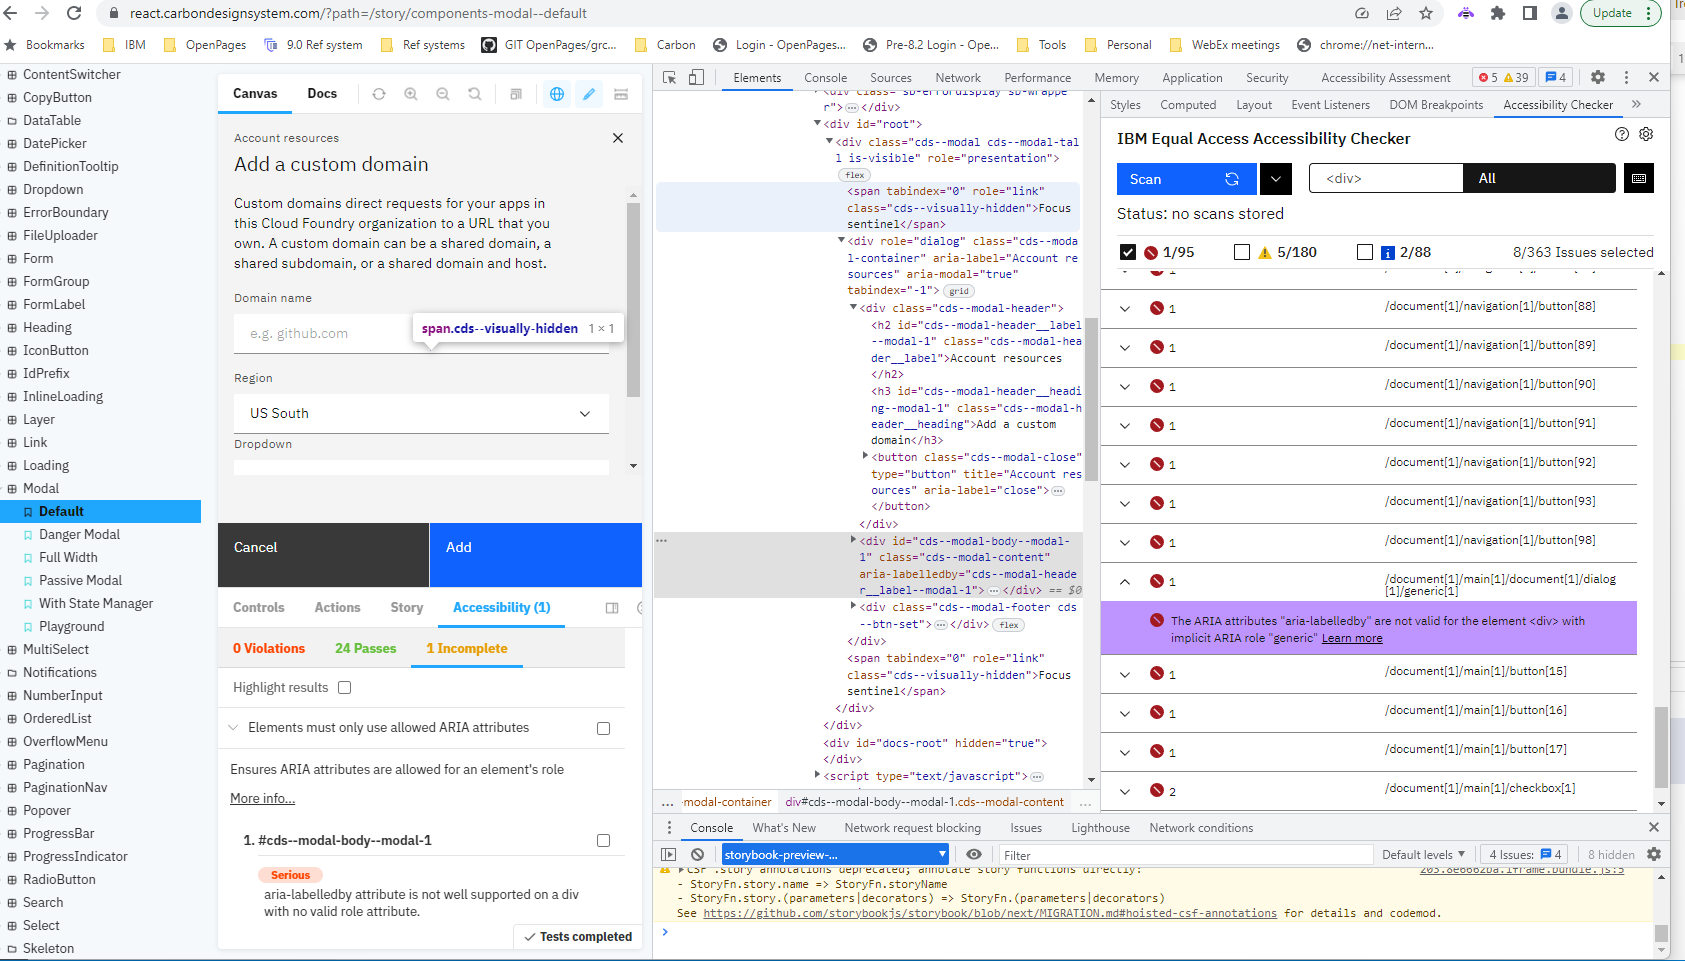
Task: Open the Lighthouse panel tab
Action: point(1099,828)
